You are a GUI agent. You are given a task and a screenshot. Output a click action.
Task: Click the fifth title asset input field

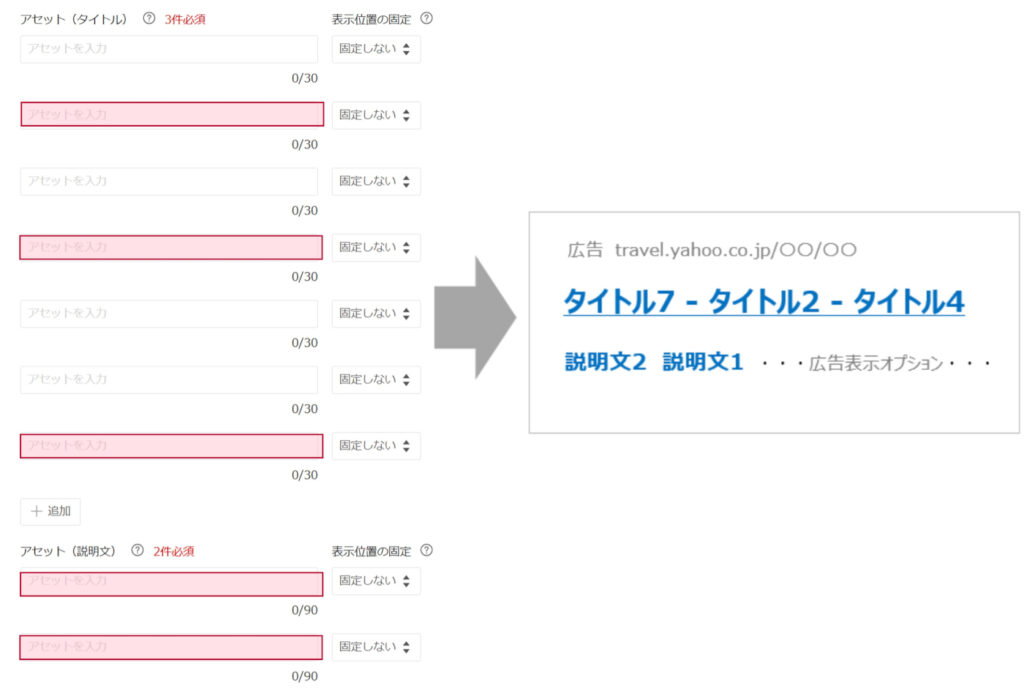(169, 313)
